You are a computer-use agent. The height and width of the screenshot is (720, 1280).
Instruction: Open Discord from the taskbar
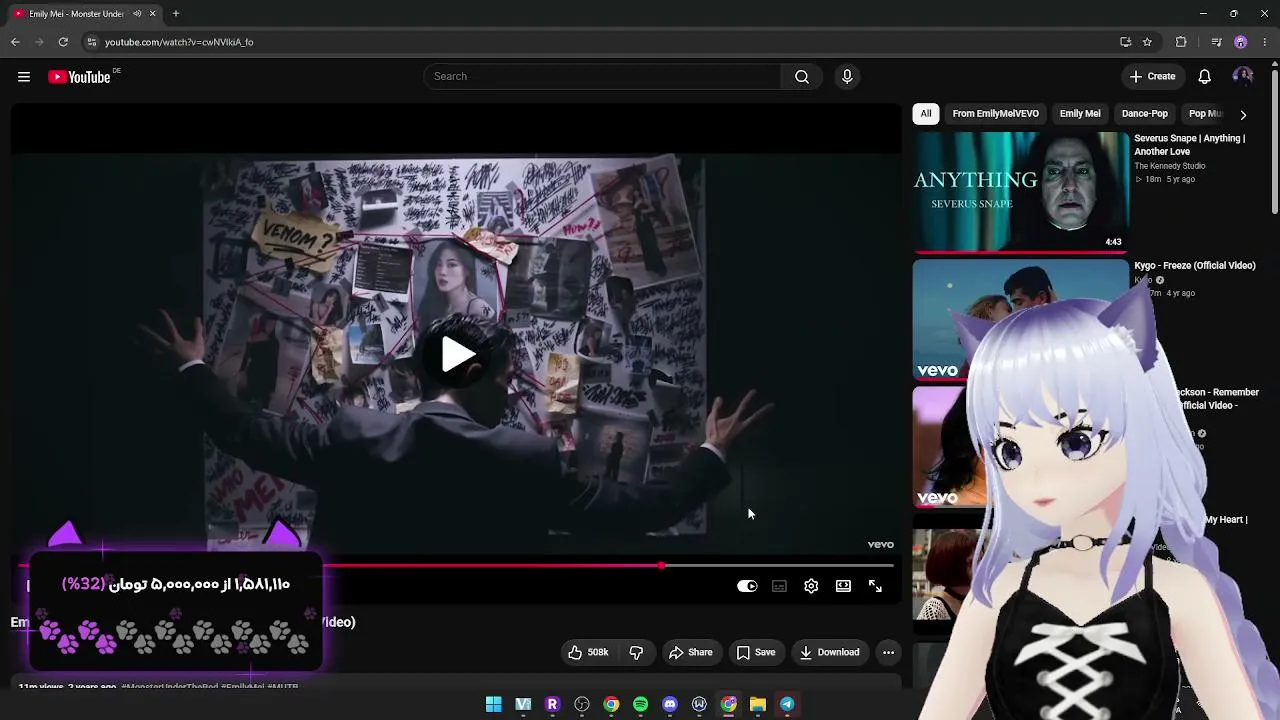click(x=670, y=704)
